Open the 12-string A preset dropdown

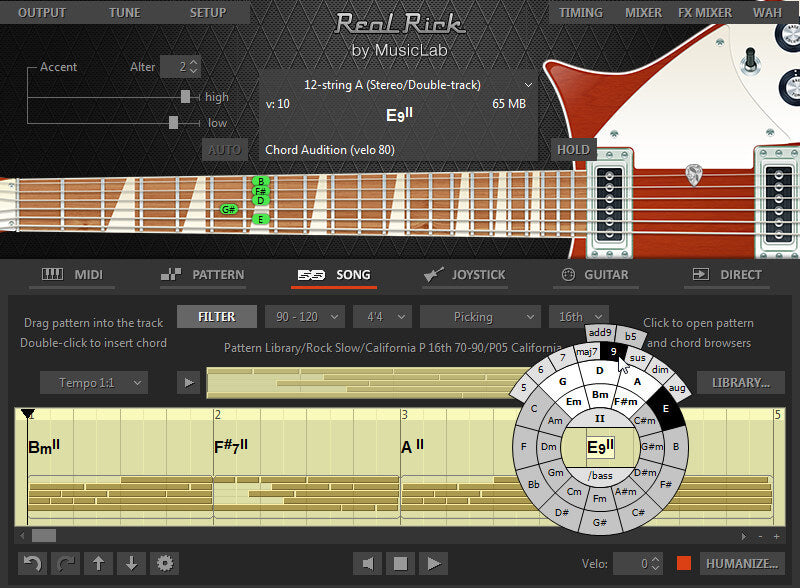coord(398,85)
